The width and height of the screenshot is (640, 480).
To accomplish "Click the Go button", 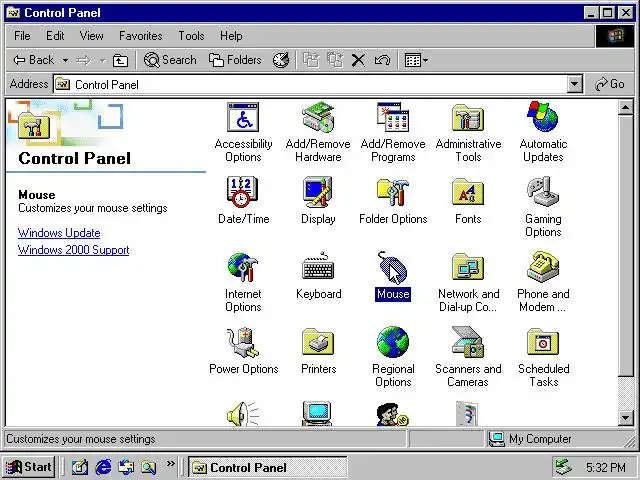I will pos(610,84).
